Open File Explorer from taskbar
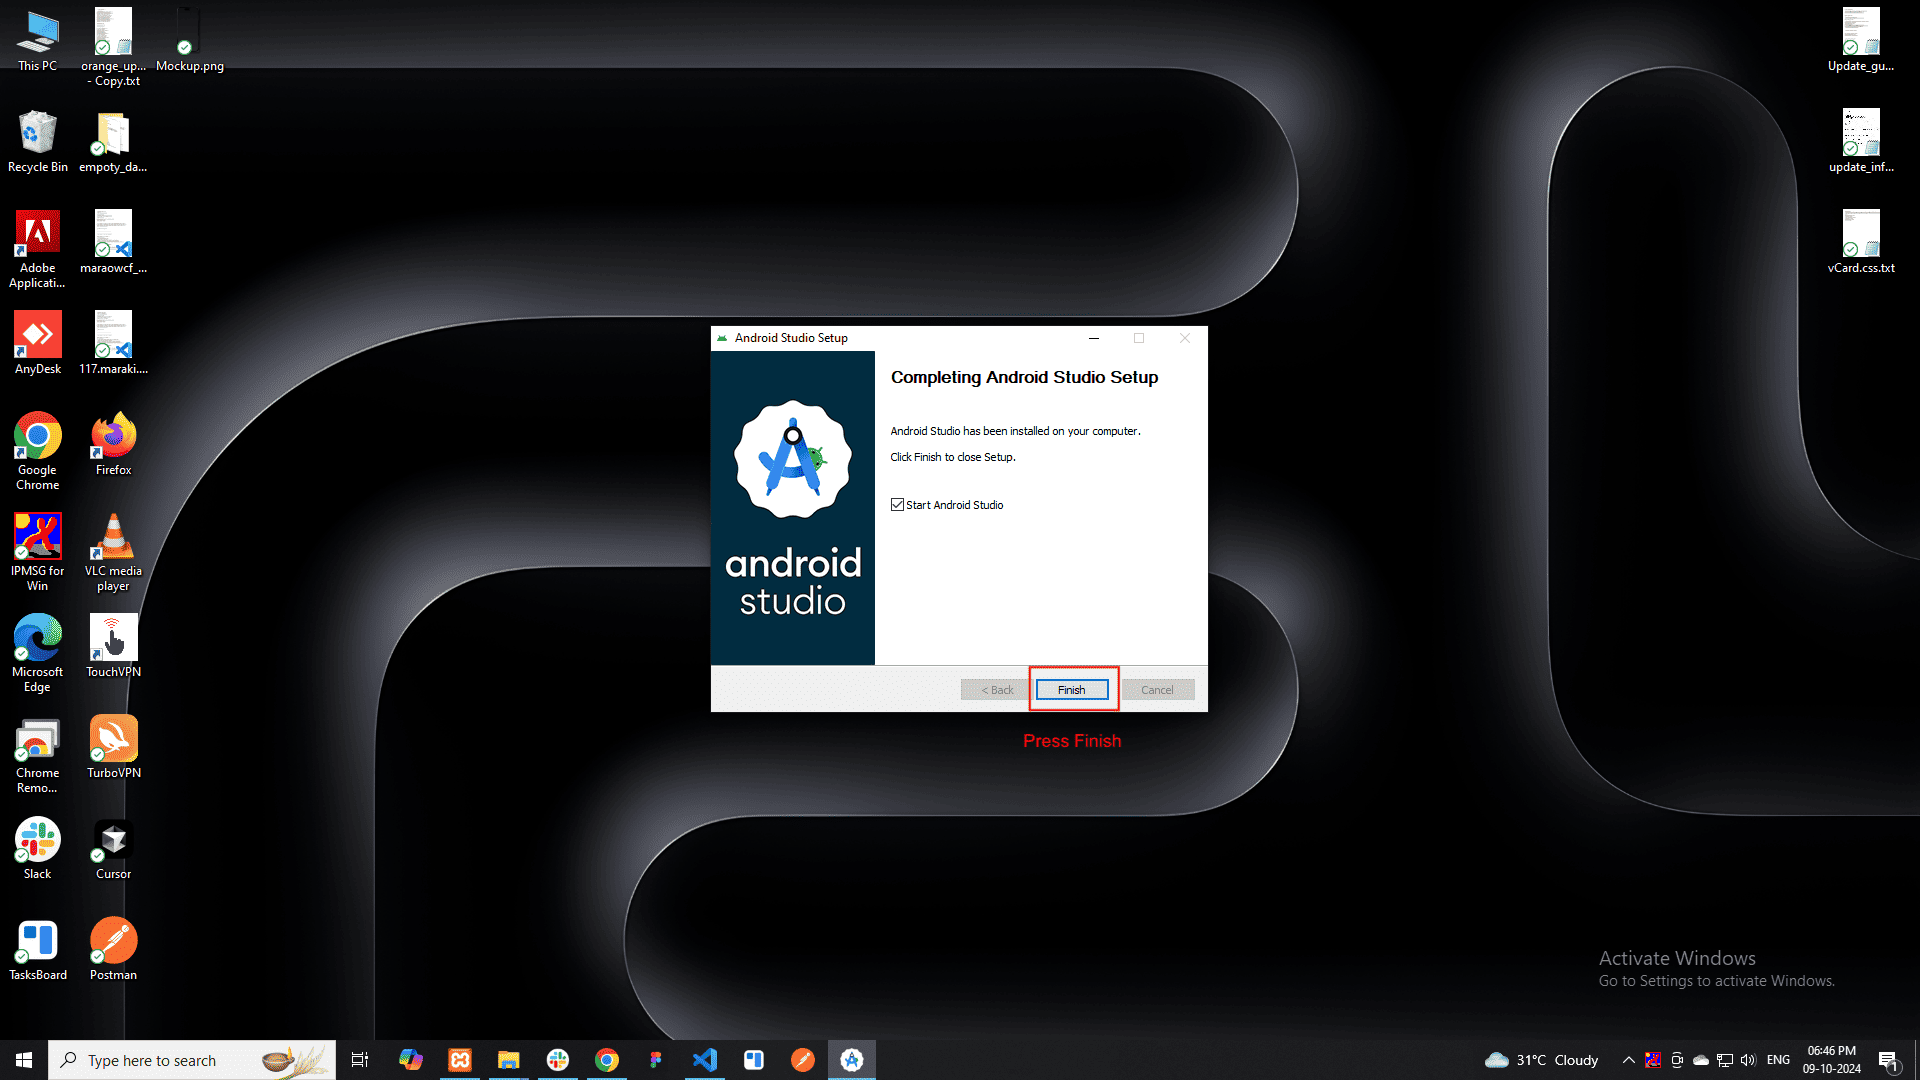 pos(509,1060)
